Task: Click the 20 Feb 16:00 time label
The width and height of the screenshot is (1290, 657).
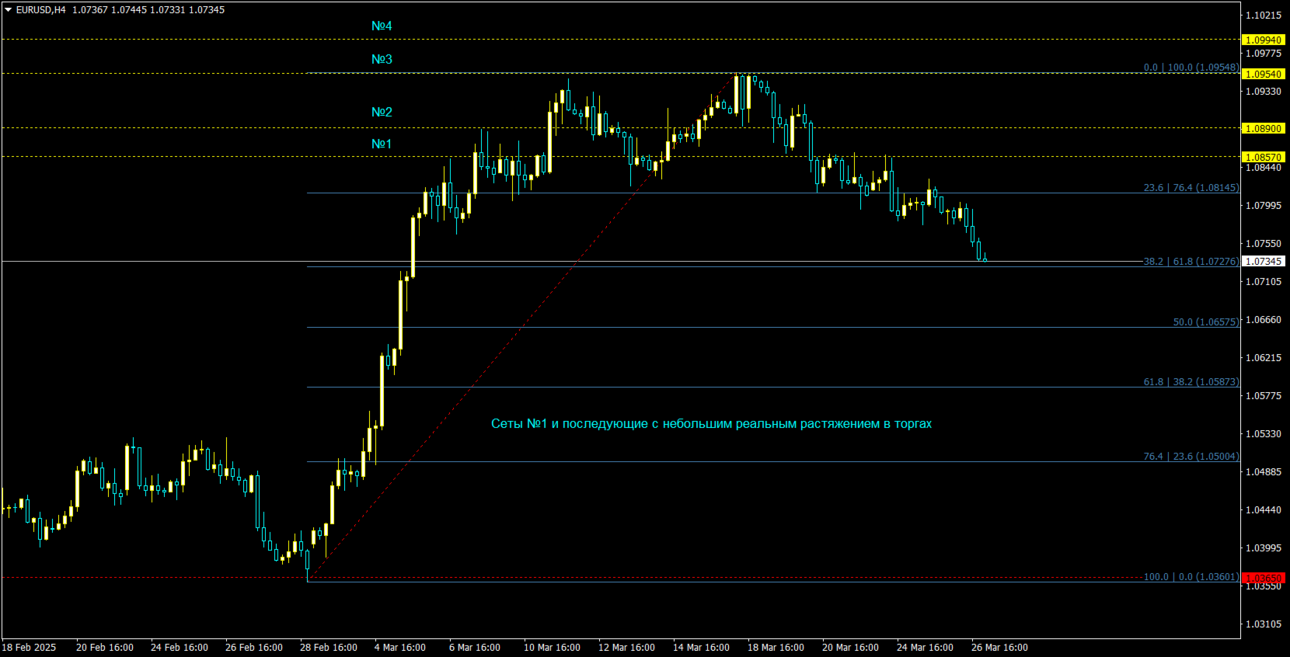Action: coord(105,648)
